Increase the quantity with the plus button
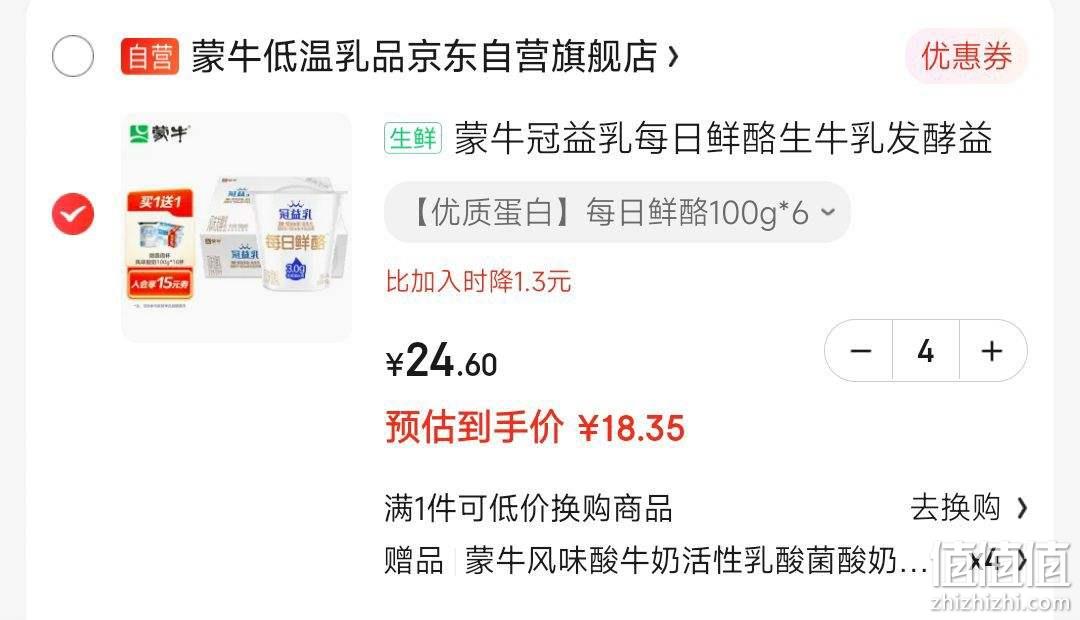Screen dimensions: 1080x620 click(992, 351)
